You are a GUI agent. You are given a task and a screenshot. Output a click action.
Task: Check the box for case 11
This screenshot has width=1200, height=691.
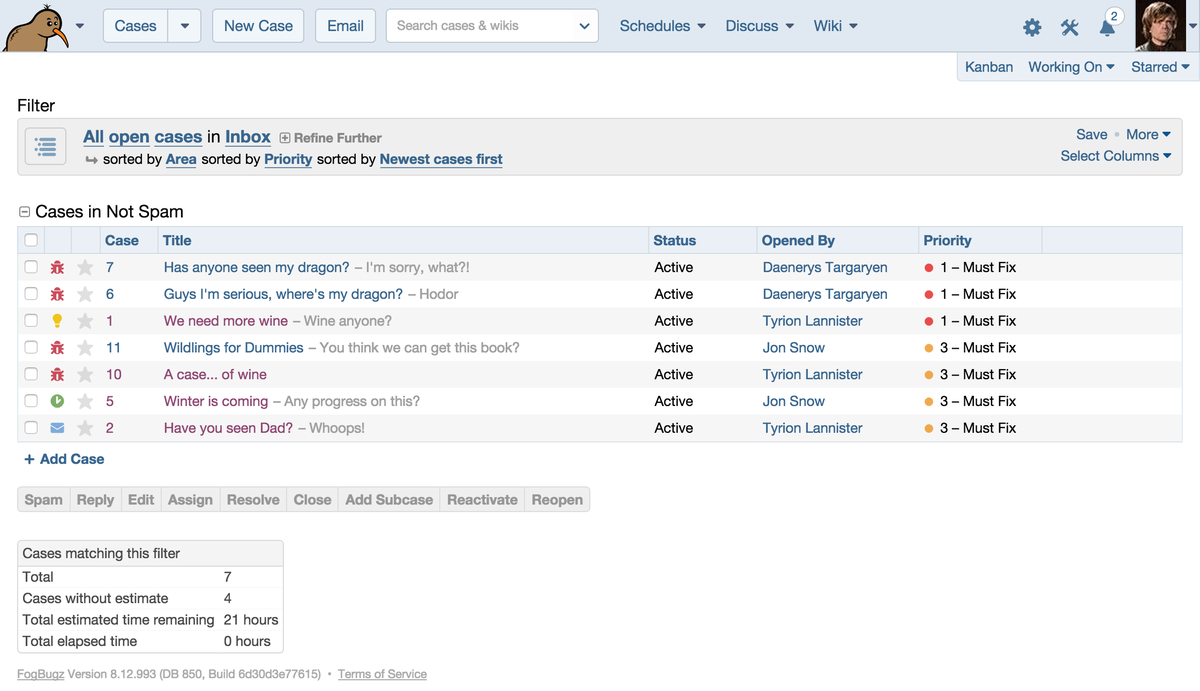pyautogui.click(x=31, y=348)
